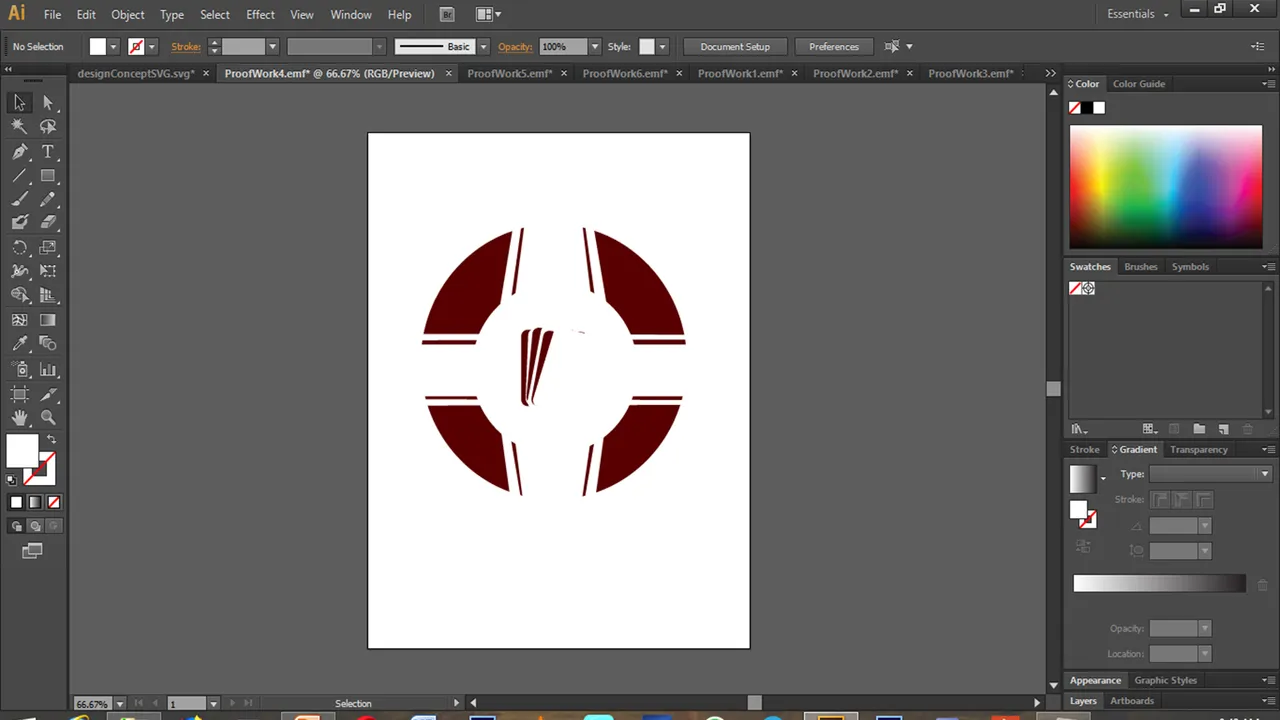Open the Opacity percentage dropdown
1280x720 pixels.
(x=595, y=47)
